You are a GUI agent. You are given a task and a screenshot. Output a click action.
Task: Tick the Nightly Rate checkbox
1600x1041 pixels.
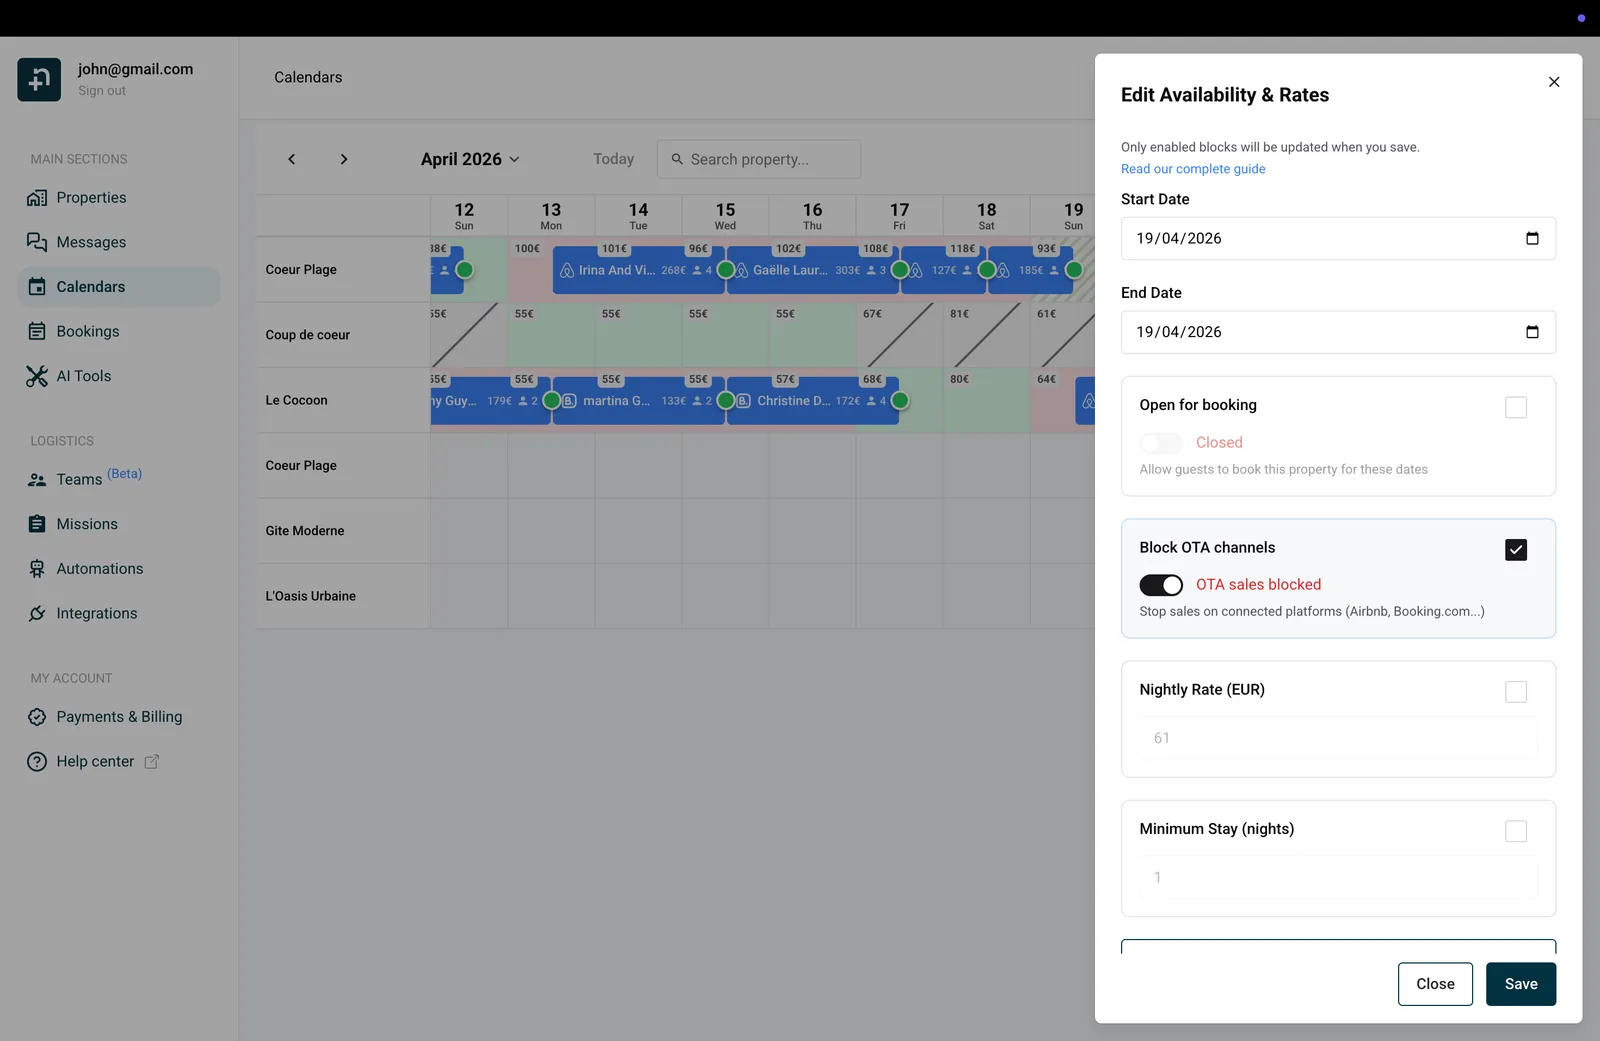pos(1516,691)
